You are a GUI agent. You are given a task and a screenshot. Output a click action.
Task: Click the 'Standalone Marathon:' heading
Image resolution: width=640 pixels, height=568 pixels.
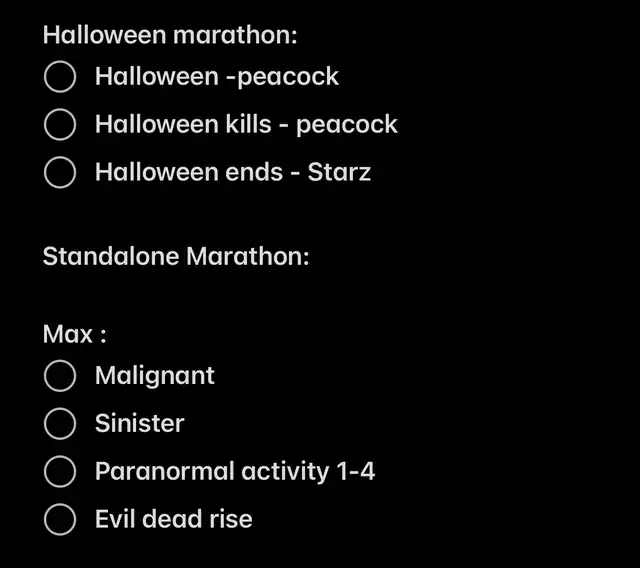tap(176, 256)
